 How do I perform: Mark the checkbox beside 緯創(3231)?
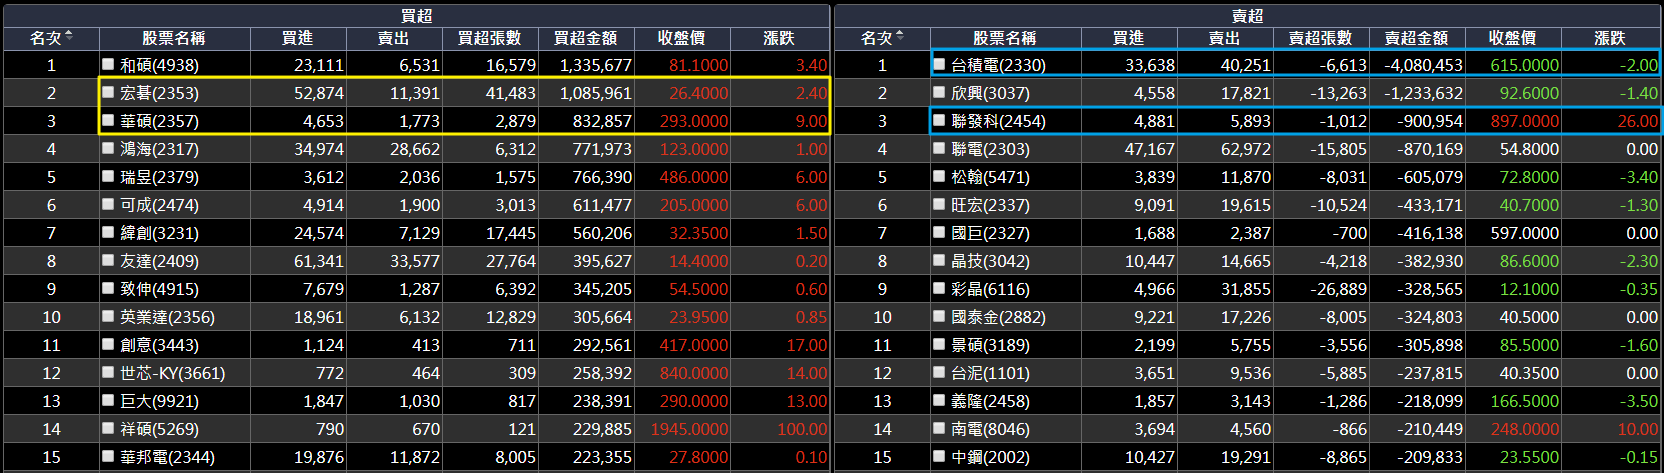pyautogui.click(x=108, y=232)
